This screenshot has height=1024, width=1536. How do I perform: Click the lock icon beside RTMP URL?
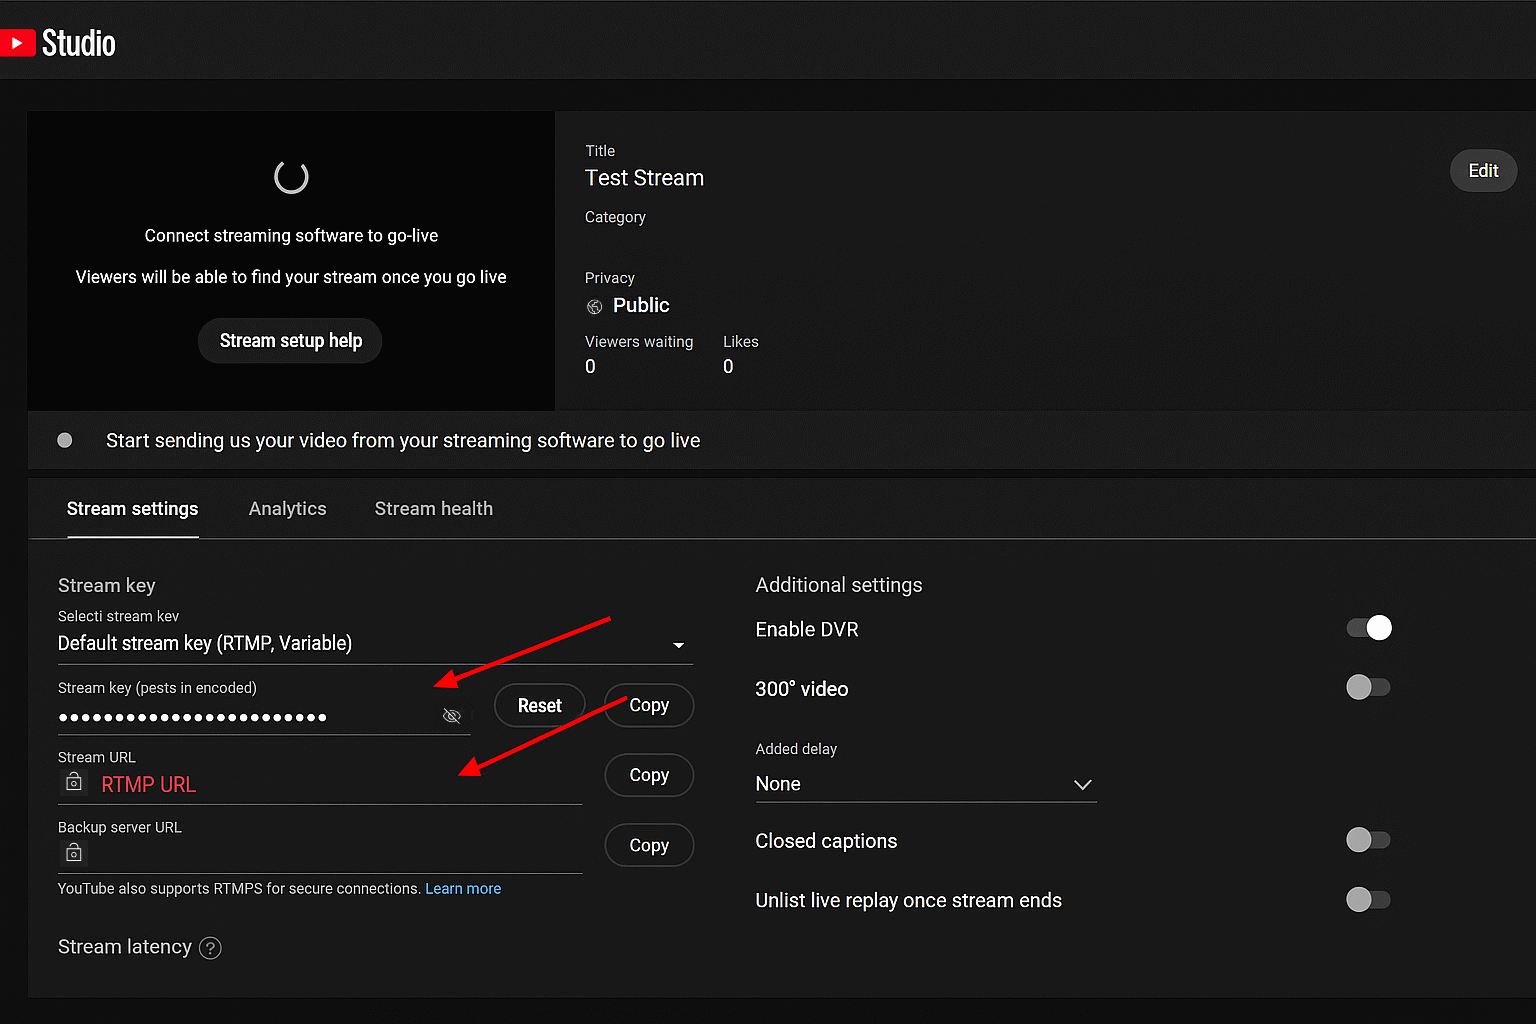point(74,782)
